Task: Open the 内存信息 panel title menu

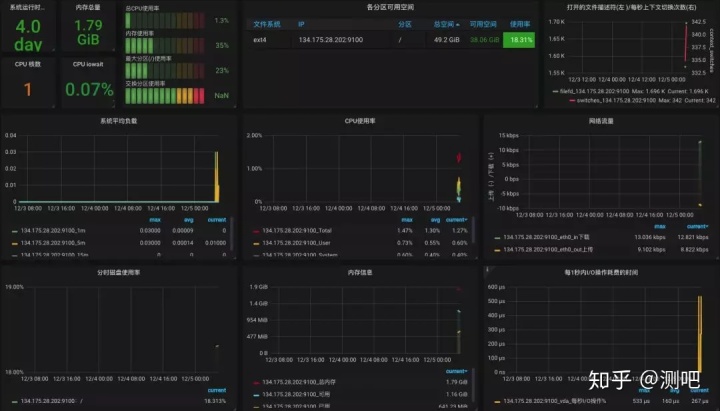Action: click(x=360, y=272)
